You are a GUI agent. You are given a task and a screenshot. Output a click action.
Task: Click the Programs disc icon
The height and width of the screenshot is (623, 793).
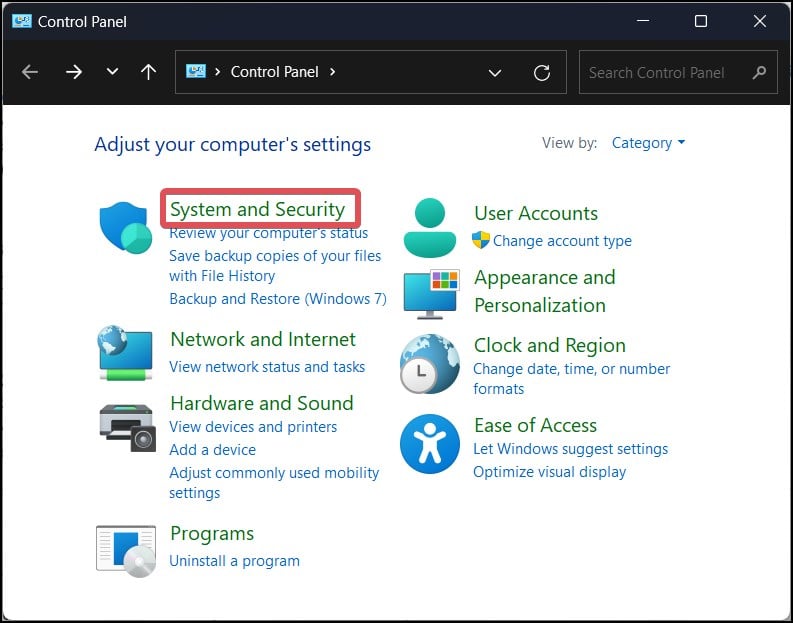(x=126, y=550)
